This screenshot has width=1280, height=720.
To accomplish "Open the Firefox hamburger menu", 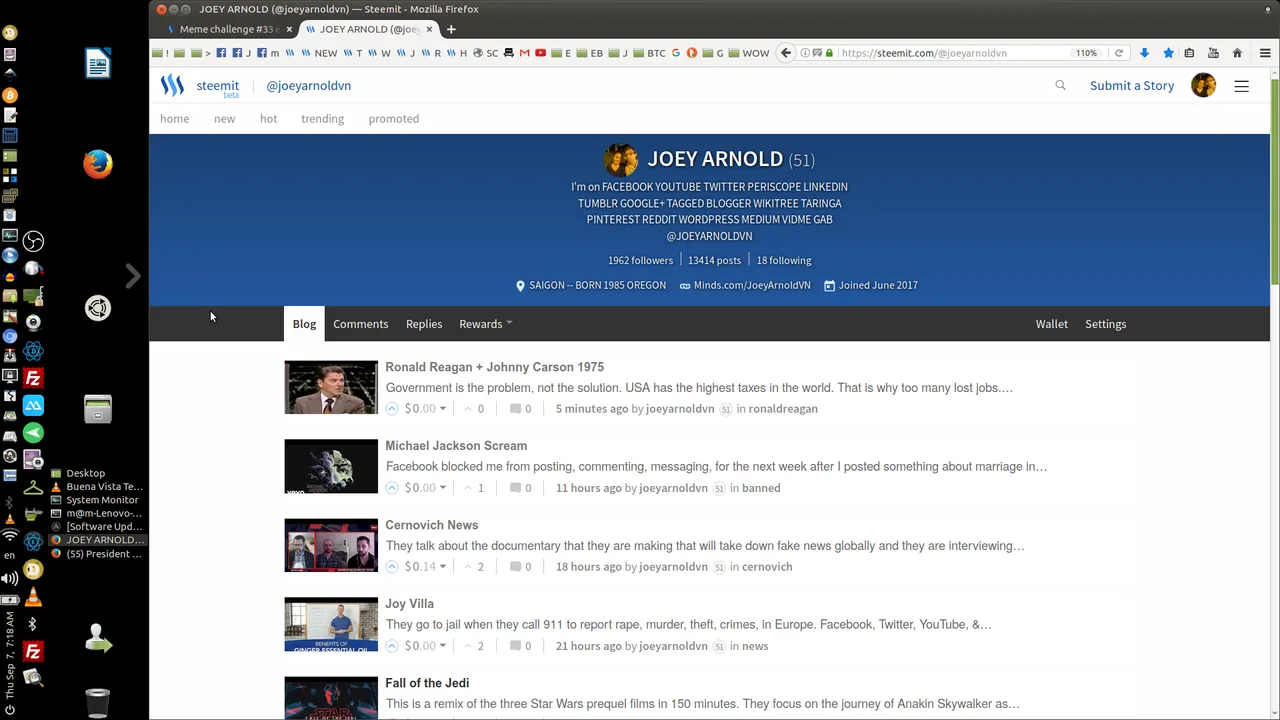I will coord(1265,53).
